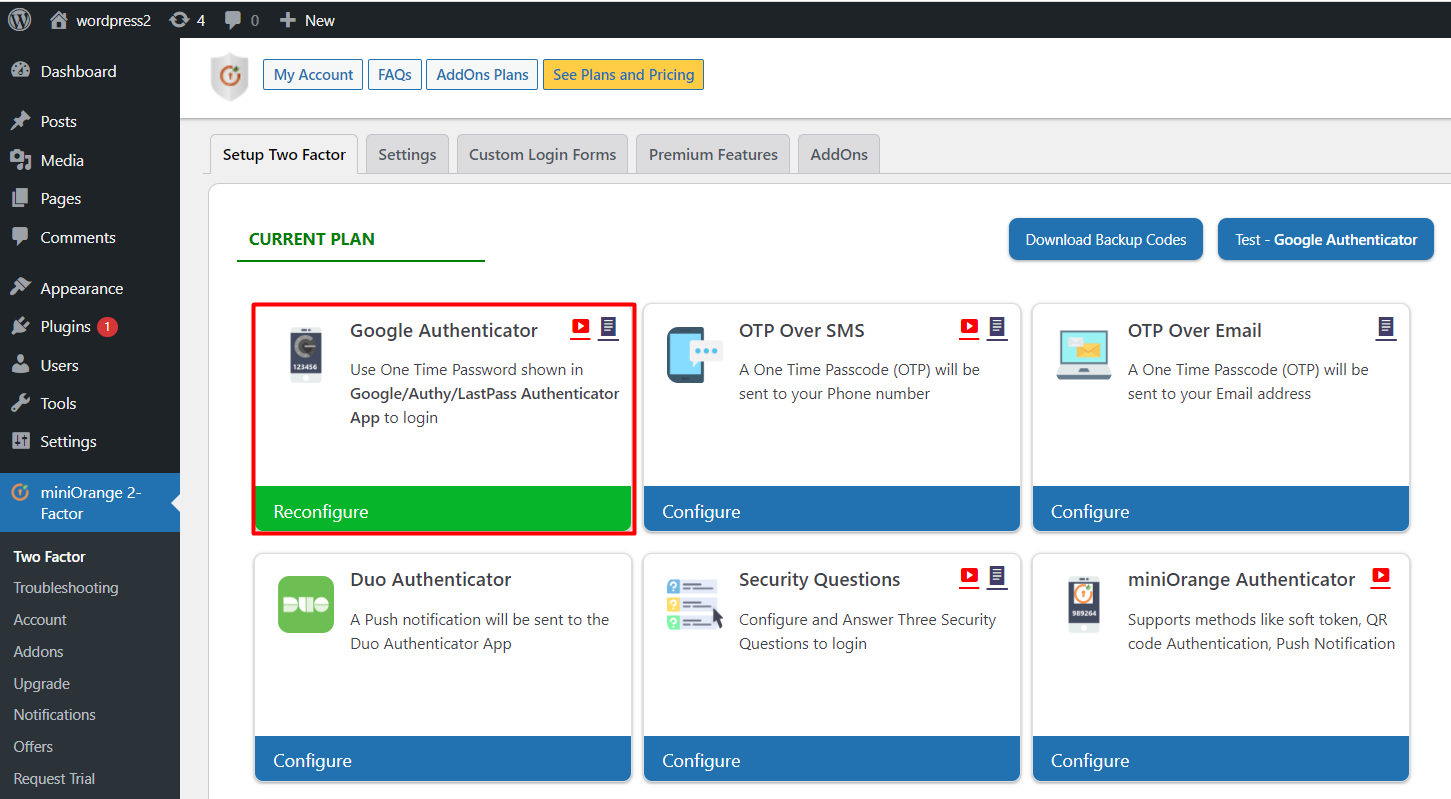Click miniOrange 2-Factor sidebar menu
1451x799 pixels.
coord(90,502)
